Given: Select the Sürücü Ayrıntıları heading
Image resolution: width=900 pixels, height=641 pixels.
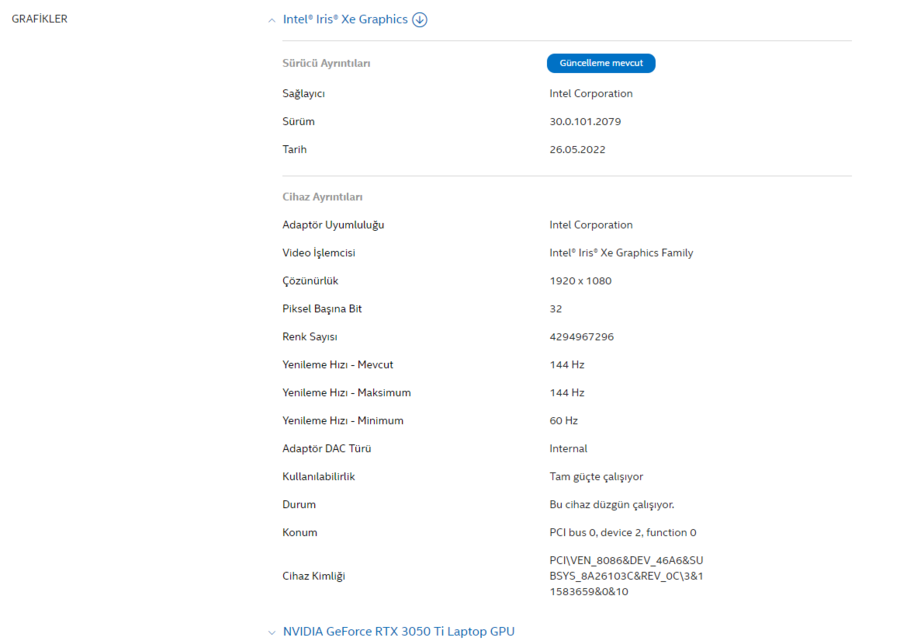Looking at the screenshot, I should coord(326,63).
